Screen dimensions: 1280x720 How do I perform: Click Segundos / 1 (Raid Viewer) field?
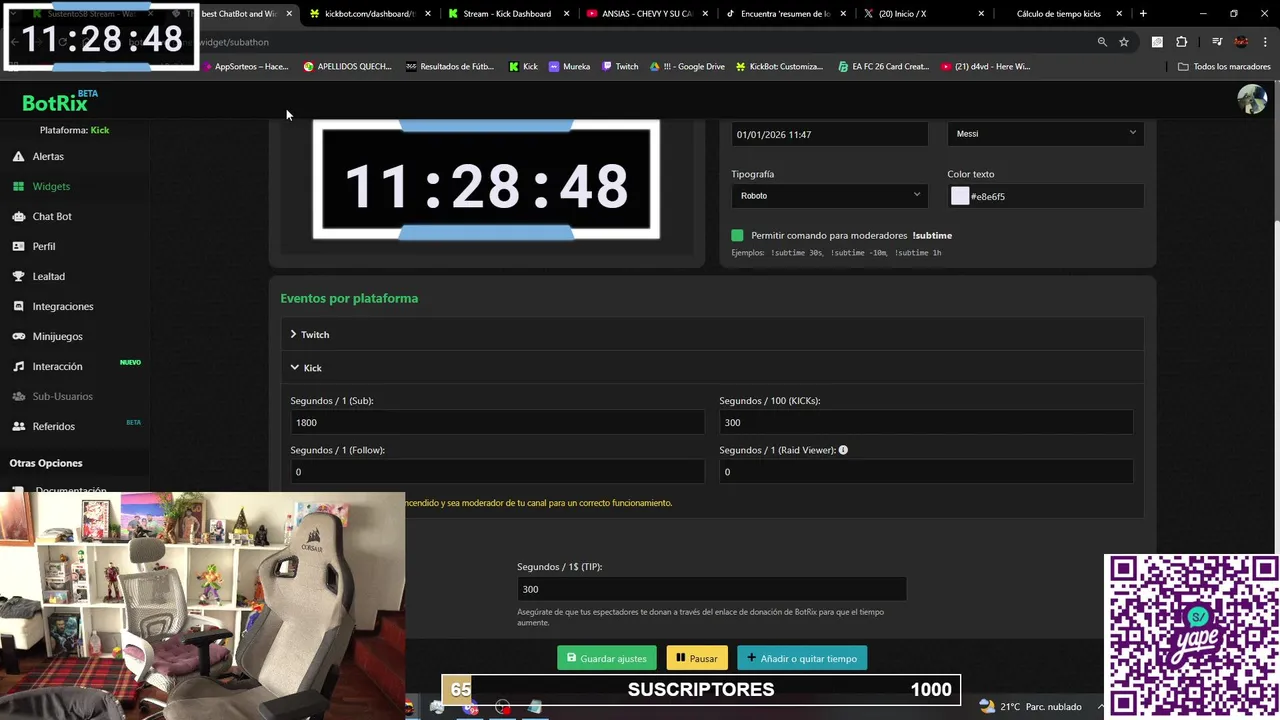click(x=926, y=472)
